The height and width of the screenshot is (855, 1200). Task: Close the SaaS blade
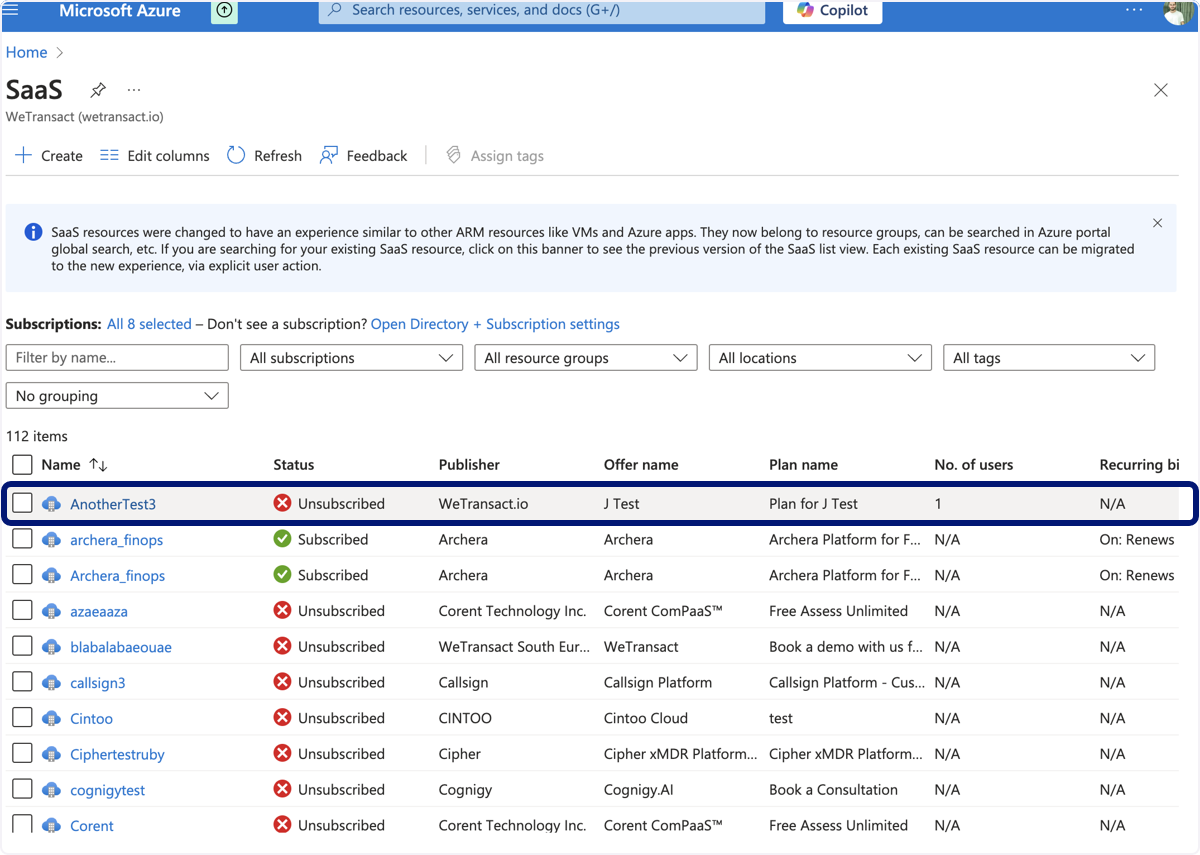pos(1161,90)
